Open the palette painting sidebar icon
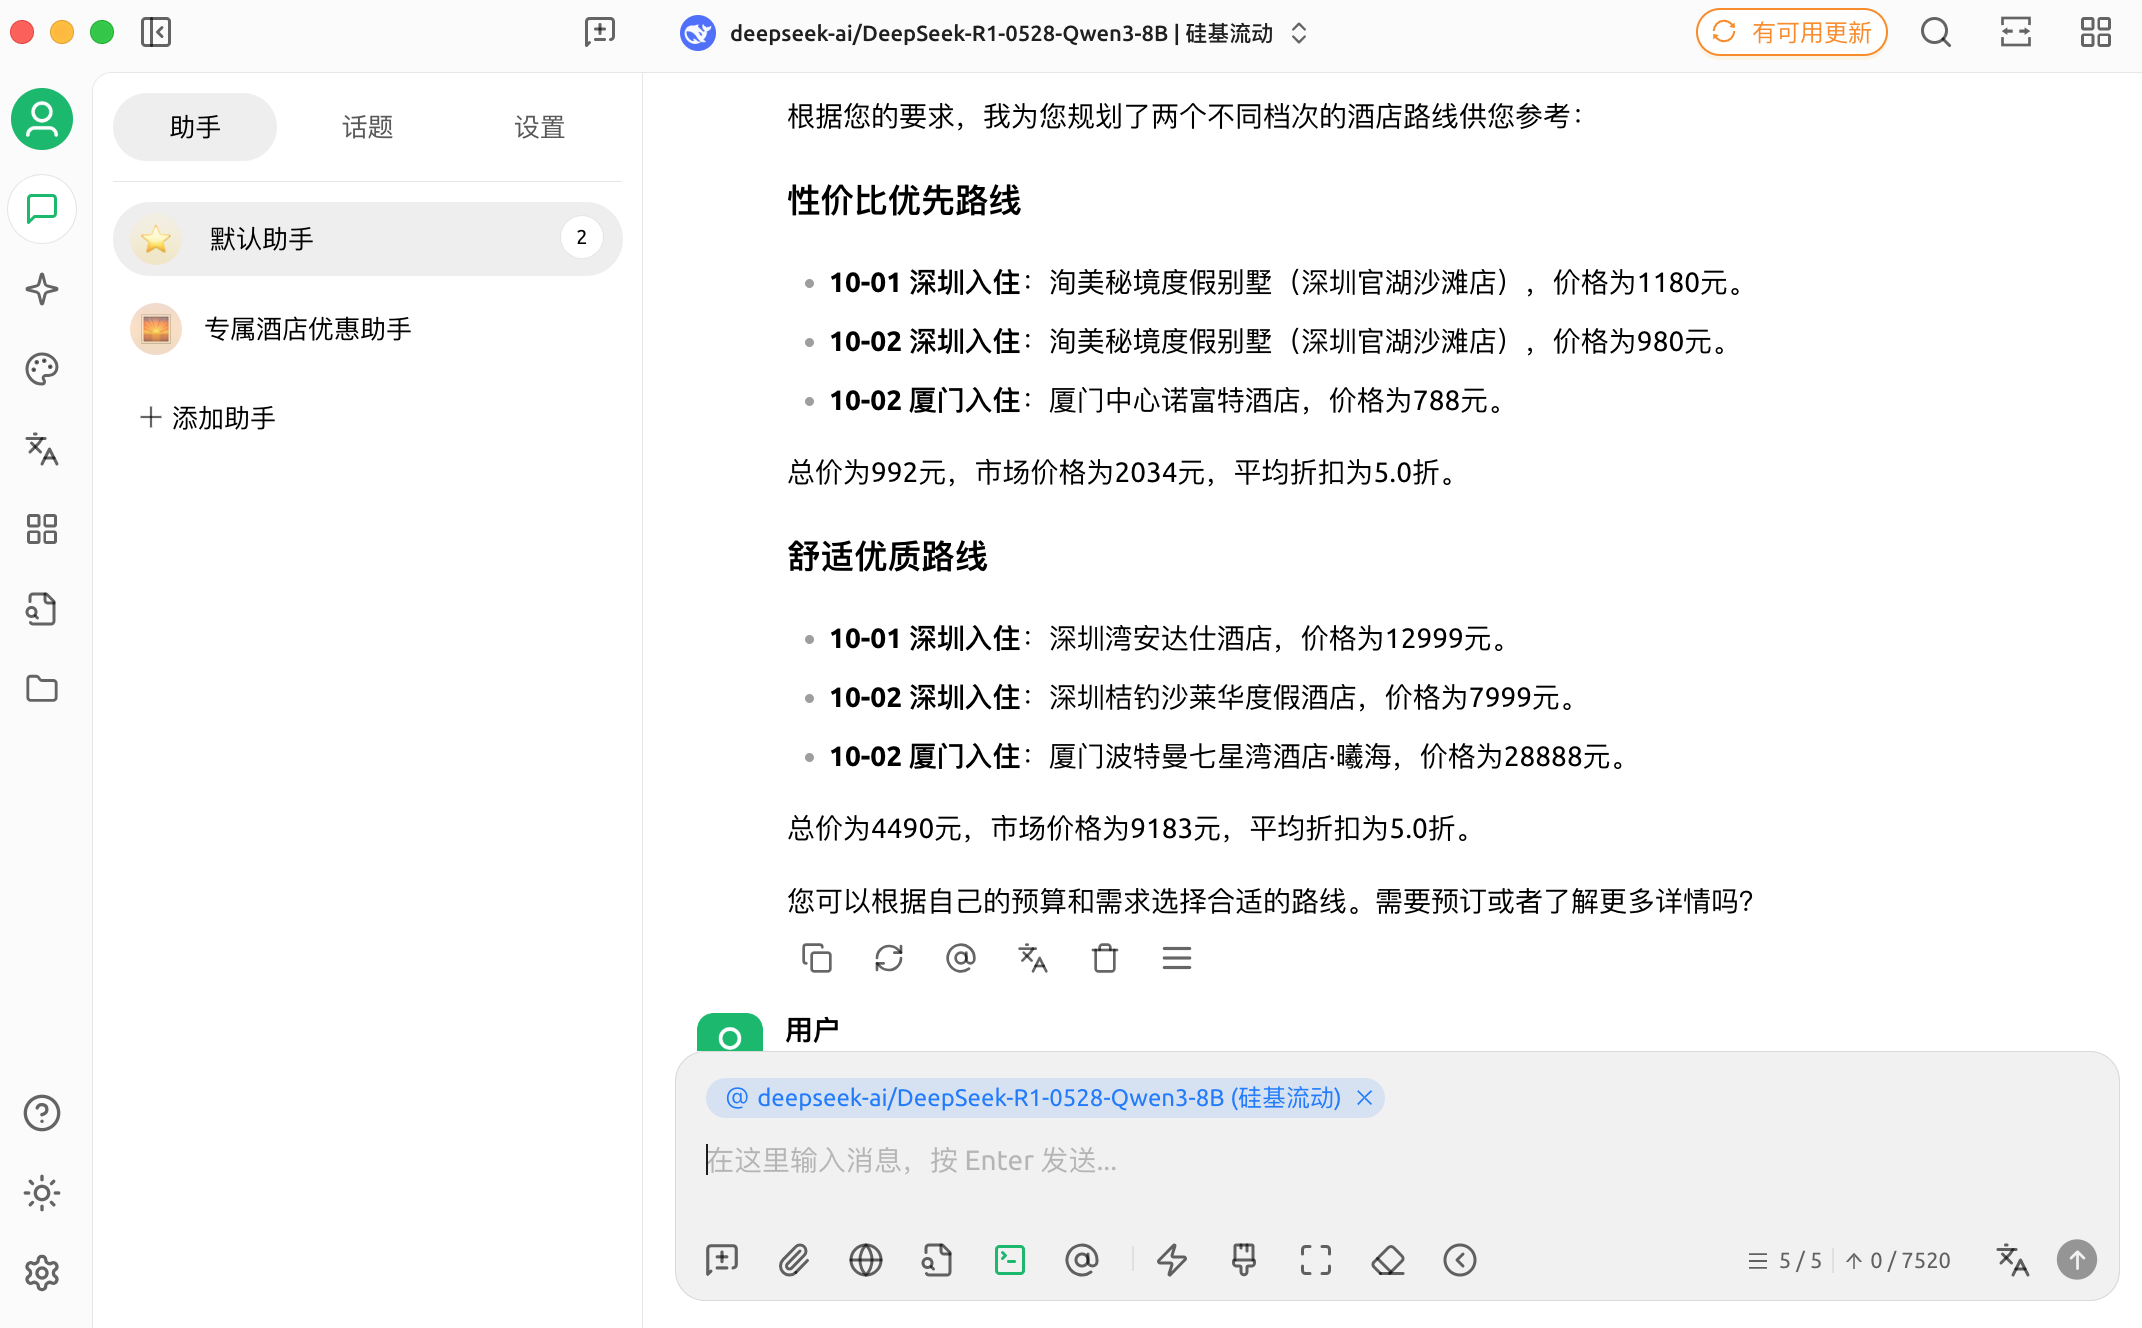 click(42, 369)
